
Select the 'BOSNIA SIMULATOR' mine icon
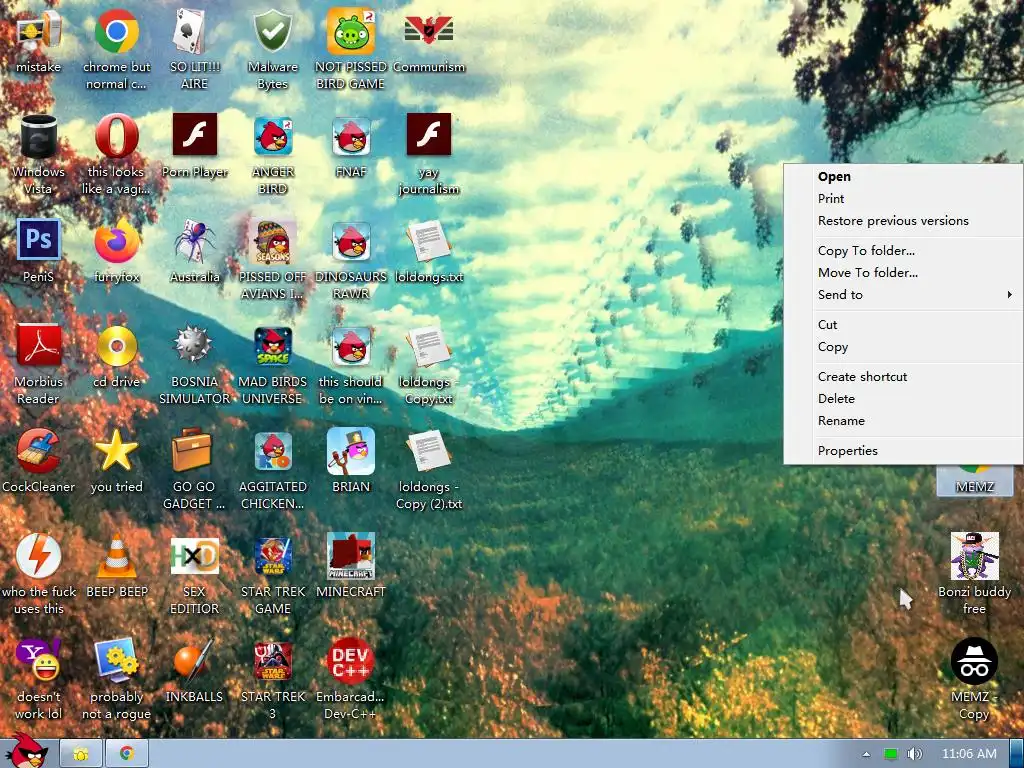pos(194,364)
